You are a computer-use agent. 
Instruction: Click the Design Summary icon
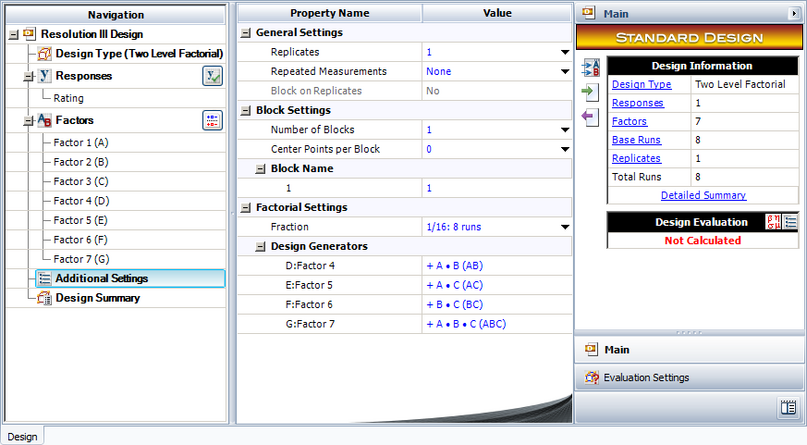pyautogui.click(x=45, y=298)
